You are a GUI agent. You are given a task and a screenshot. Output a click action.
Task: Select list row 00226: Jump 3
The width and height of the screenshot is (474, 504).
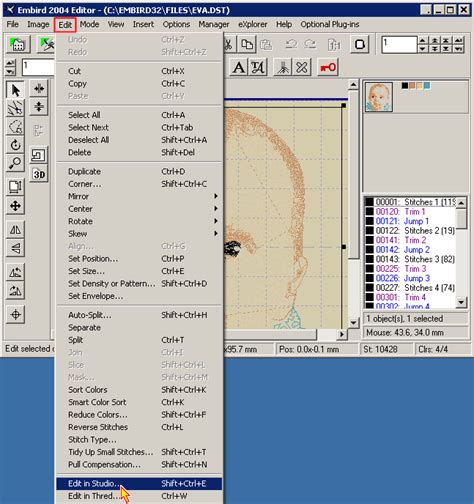point(410,278)
